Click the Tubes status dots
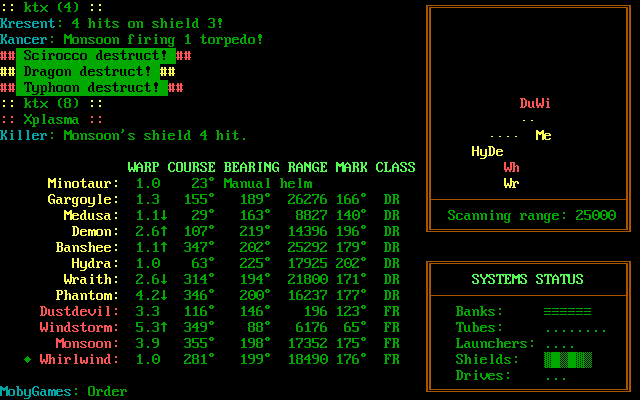This screenshot has width=640, height=400. point(575,327)
